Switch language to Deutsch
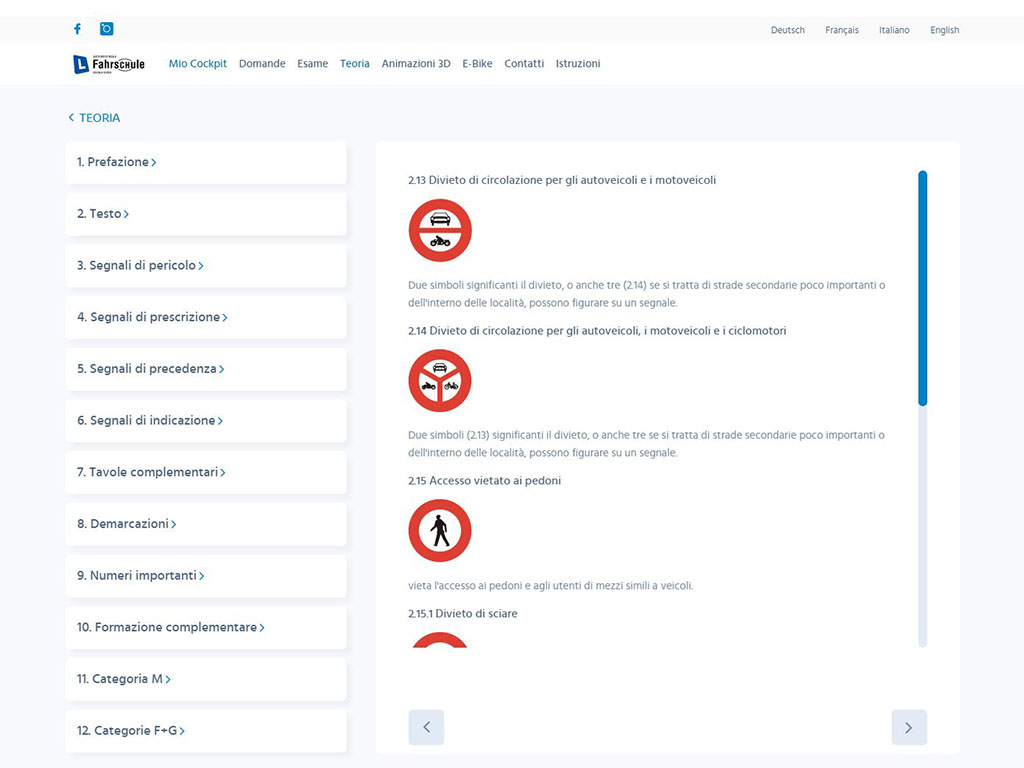 787,30
